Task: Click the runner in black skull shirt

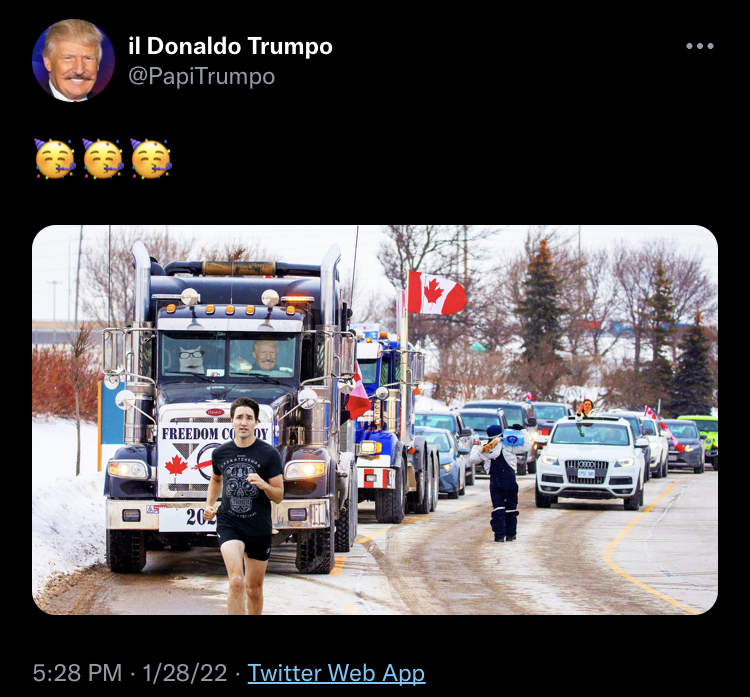Action: coord(245,506)
